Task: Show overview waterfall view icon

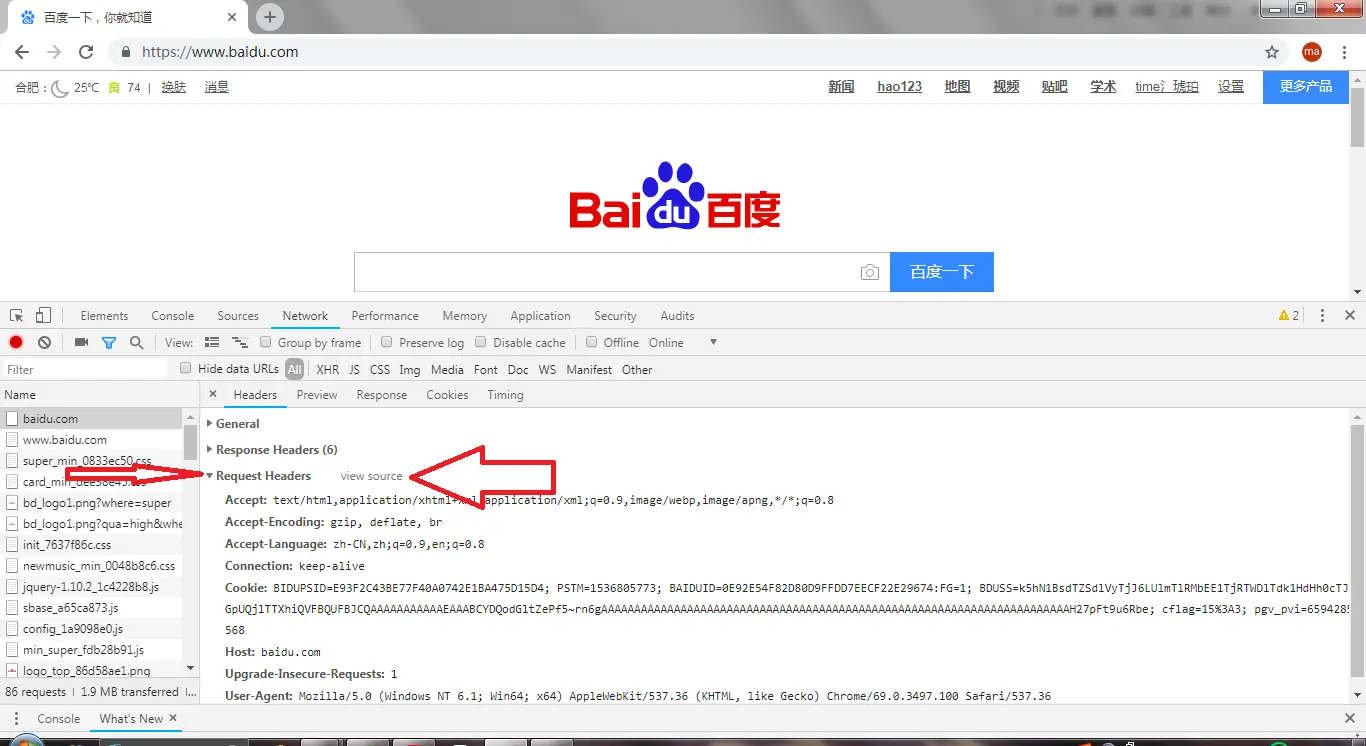Action: [x=239, y=343]
